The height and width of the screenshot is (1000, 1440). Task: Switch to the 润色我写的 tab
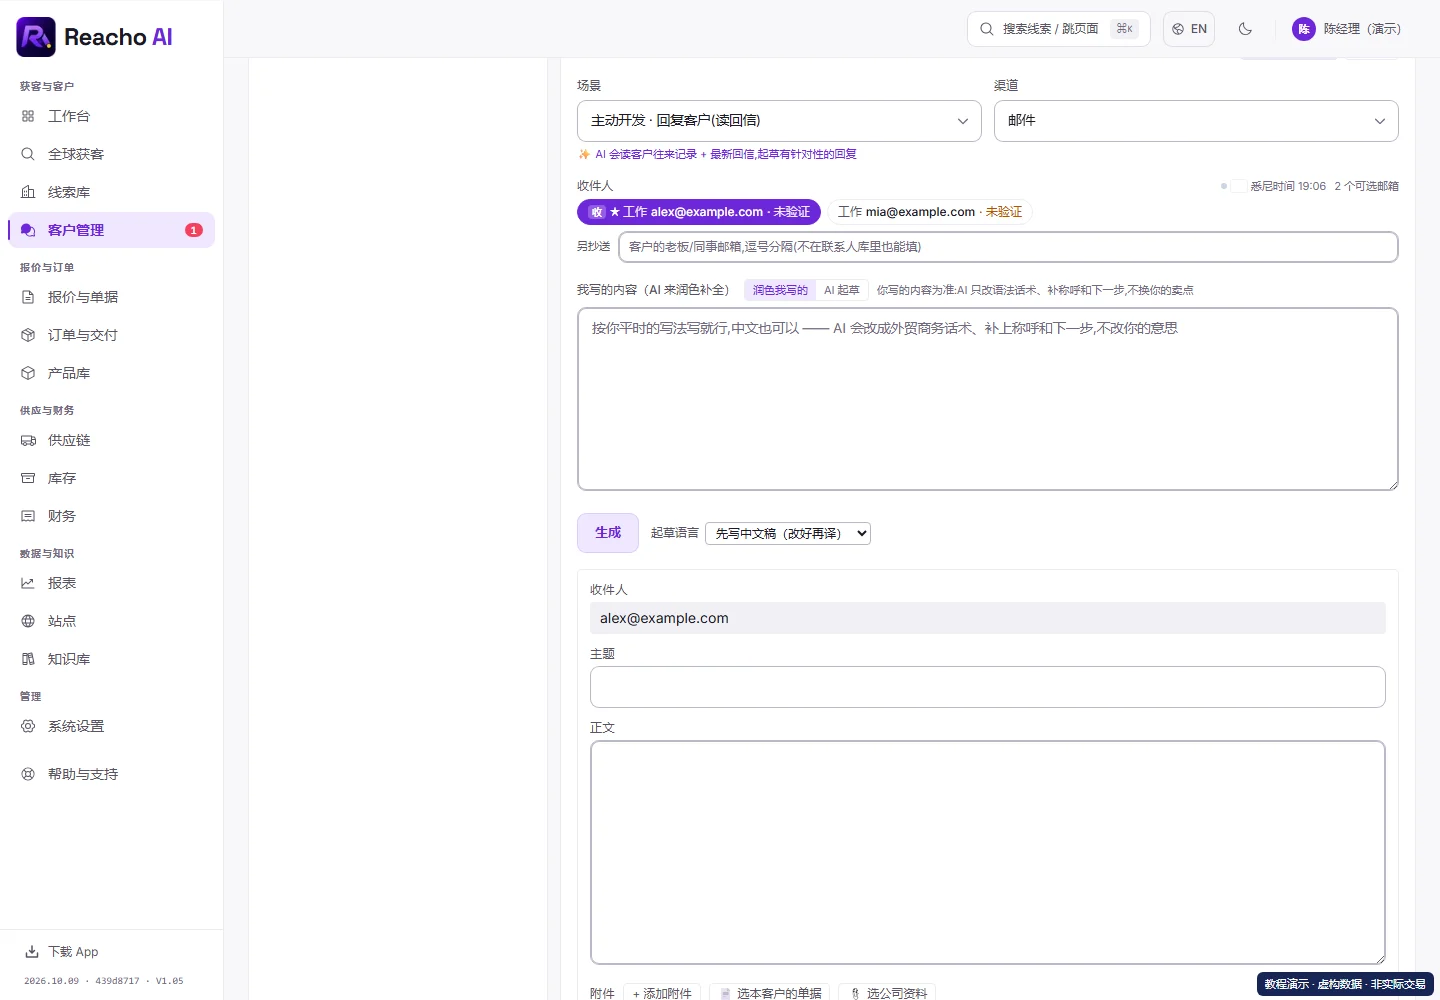[x=780, y=290]
